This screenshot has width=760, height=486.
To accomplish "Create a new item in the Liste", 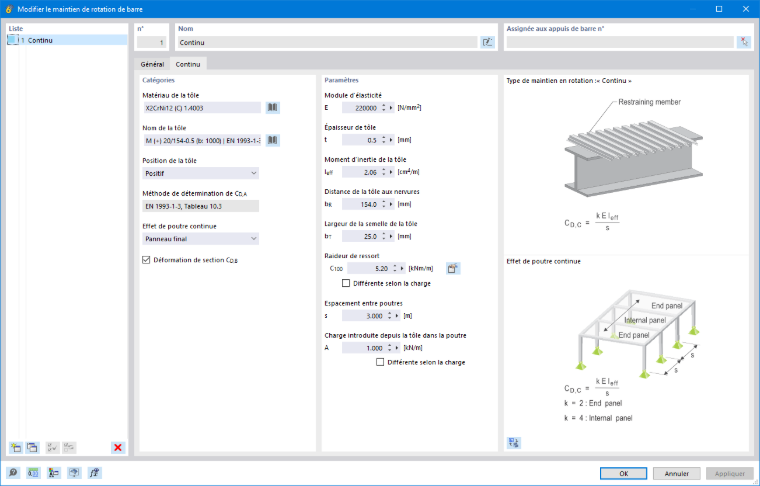I will point(16,447).
